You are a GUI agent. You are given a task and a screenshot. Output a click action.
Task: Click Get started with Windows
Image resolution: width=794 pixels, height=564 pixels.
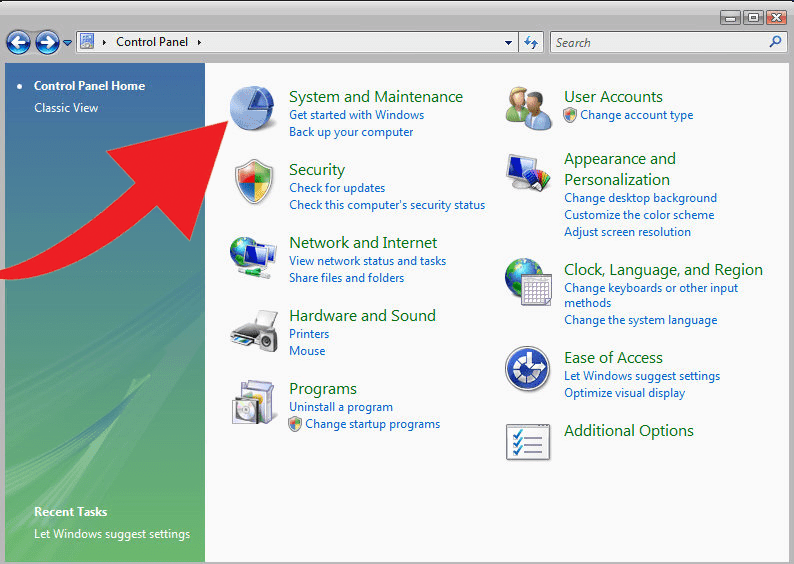pos(356,115)
